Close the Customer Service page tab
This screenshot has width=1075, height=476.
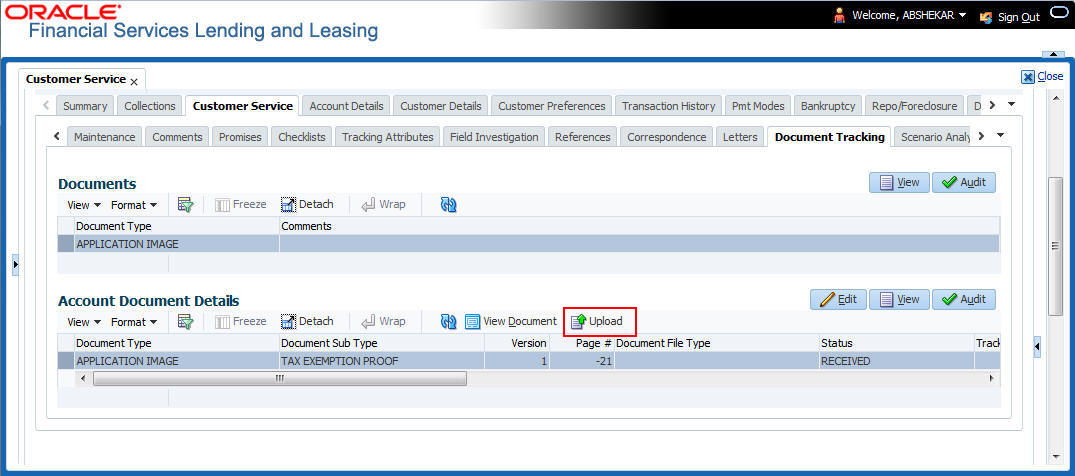[x=134, y=82]
